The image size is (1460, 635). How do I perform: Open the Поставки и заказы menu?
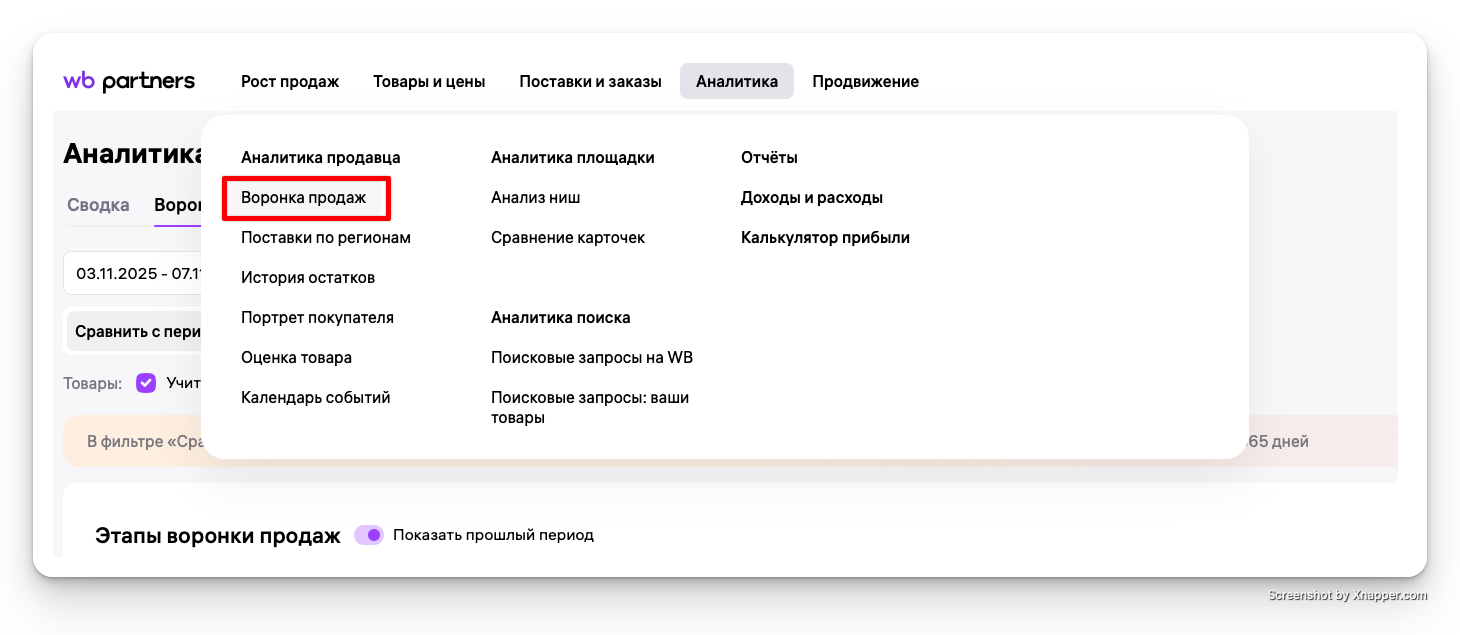590,82
